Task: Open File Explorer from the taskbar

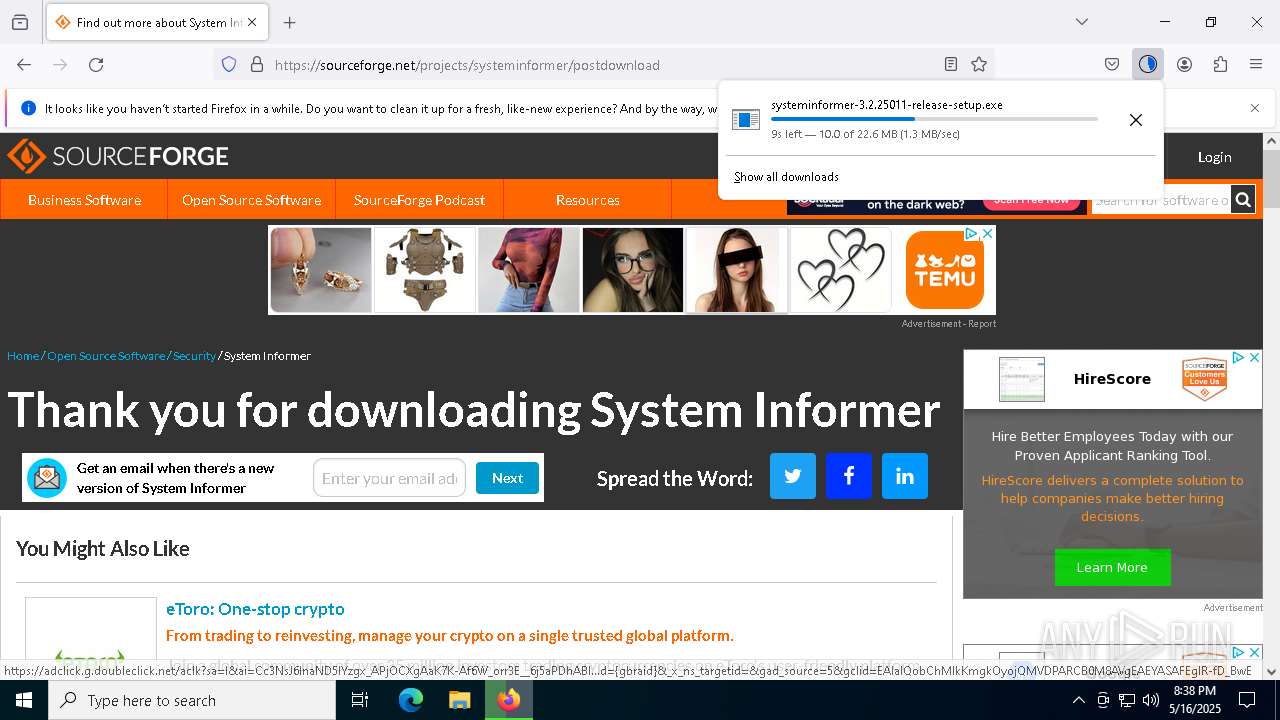Action: (459, 700)
